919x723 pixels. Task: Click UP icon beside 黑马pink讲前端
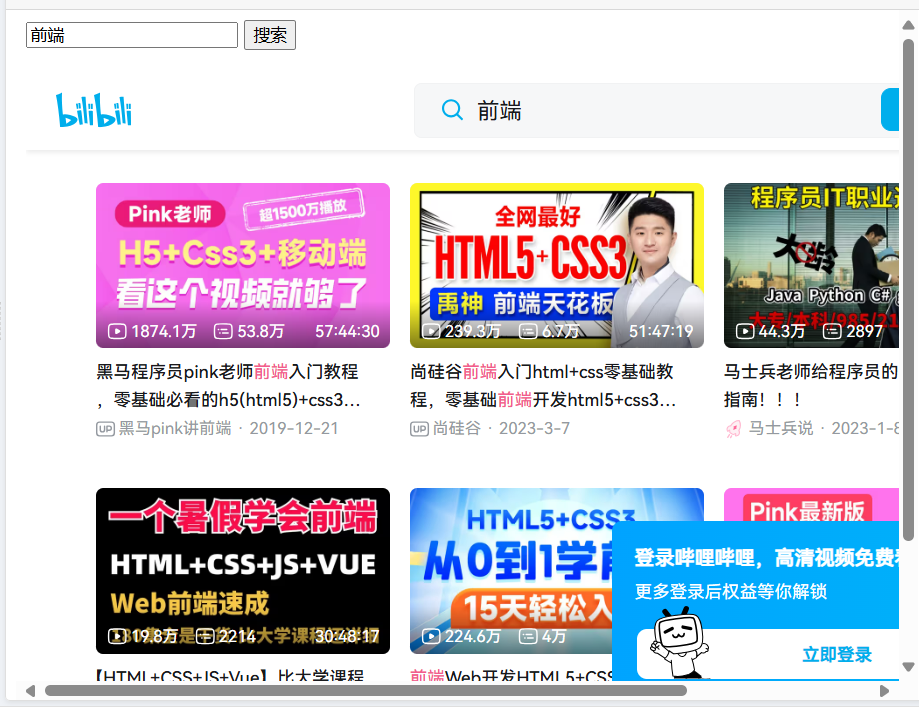click(105, 429)
